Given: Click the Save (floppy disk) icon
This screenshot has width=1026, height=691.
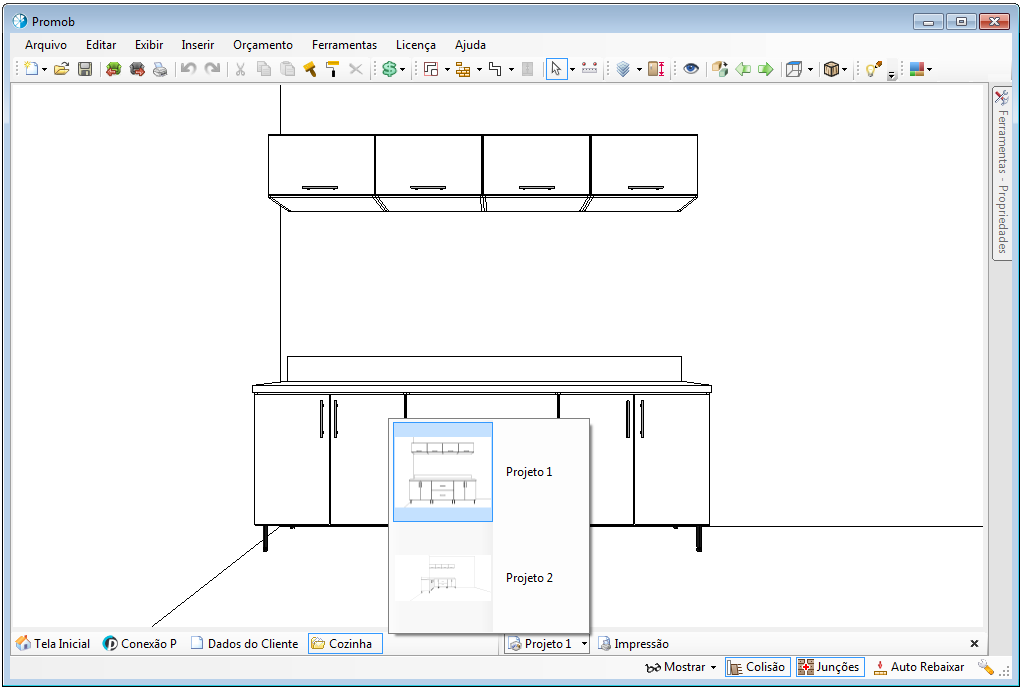Looking at the screenshot, I should click(85, 69).
